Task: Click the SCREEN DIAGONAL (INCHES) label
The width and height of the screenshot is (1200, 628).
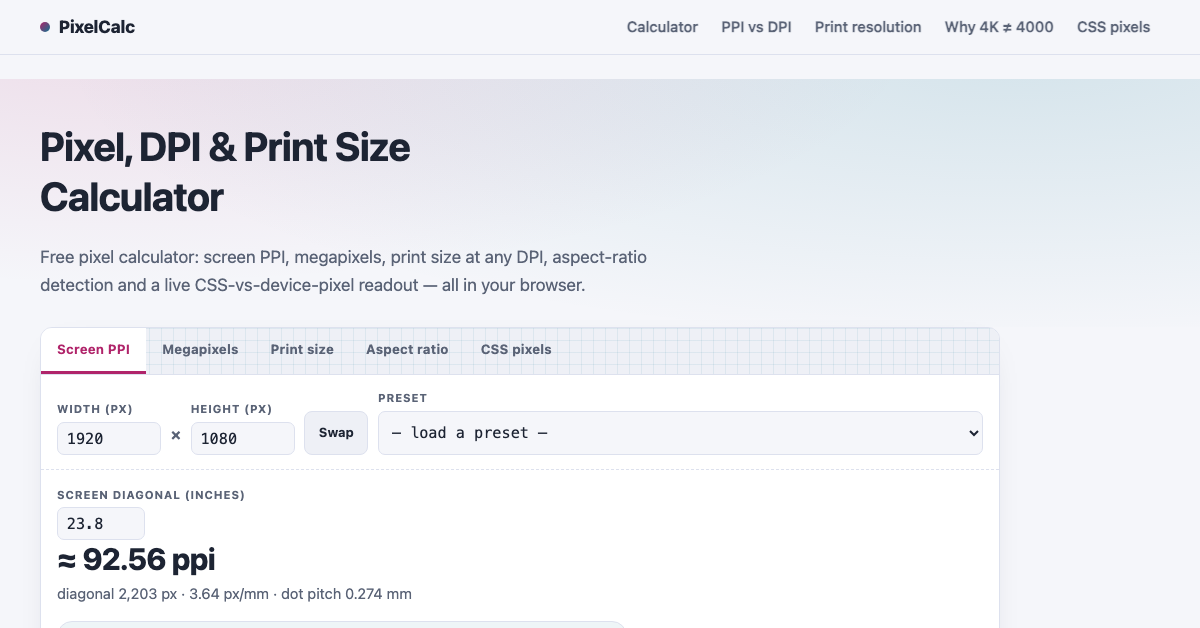Action: [x=151, y=495]
